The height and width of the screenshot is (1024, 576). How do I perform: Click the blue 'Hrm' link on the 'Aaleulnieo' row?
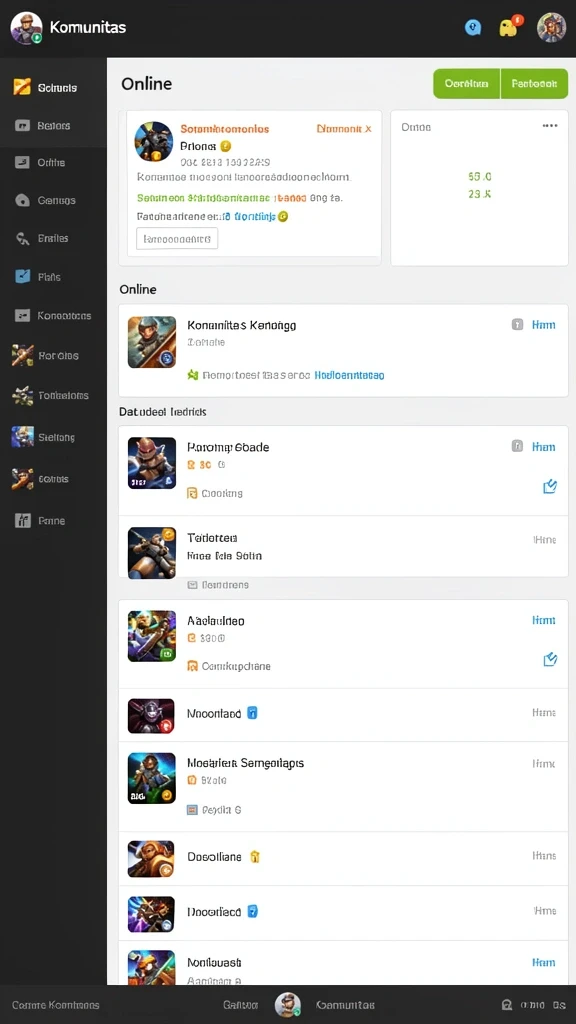pos(544,620)
